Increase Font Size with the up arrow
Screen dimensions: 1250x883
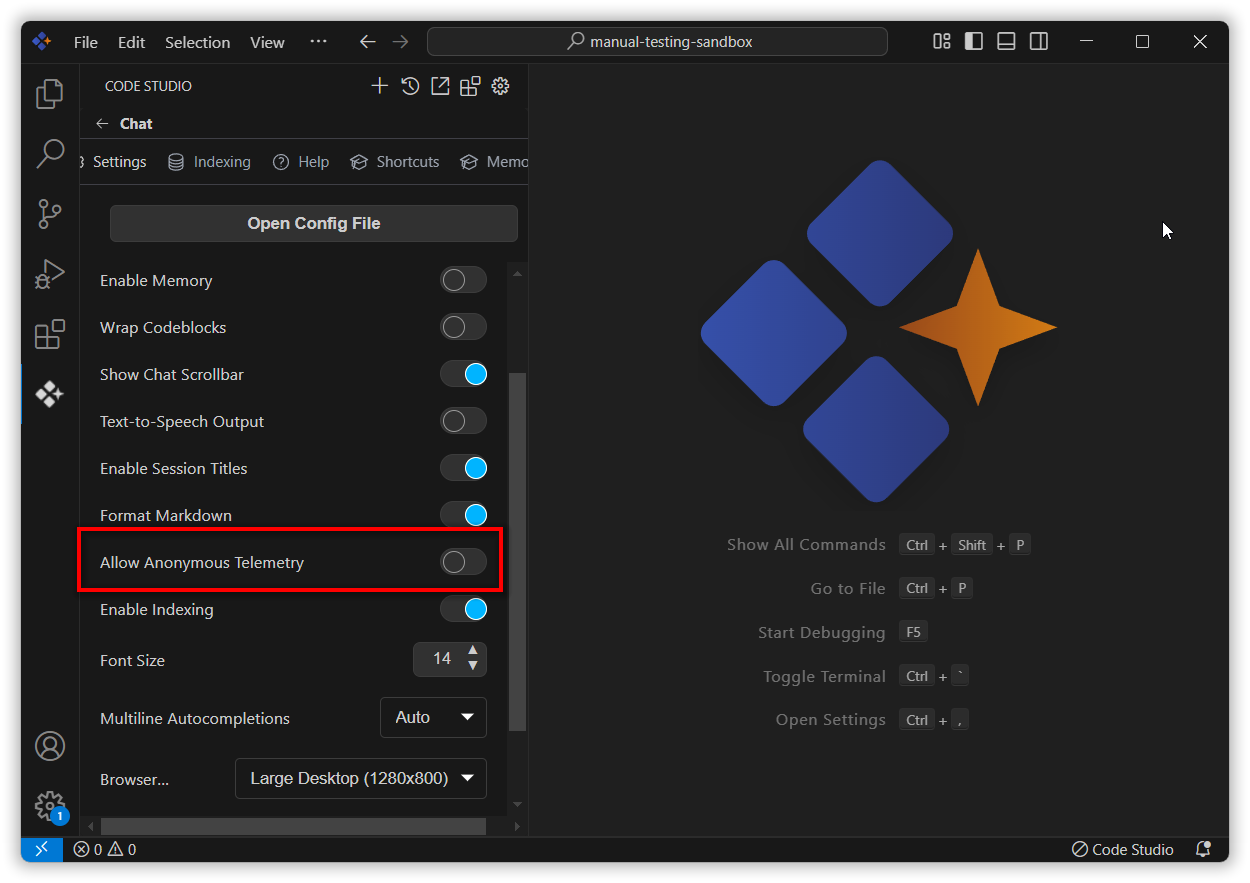(x=473, y=651)
